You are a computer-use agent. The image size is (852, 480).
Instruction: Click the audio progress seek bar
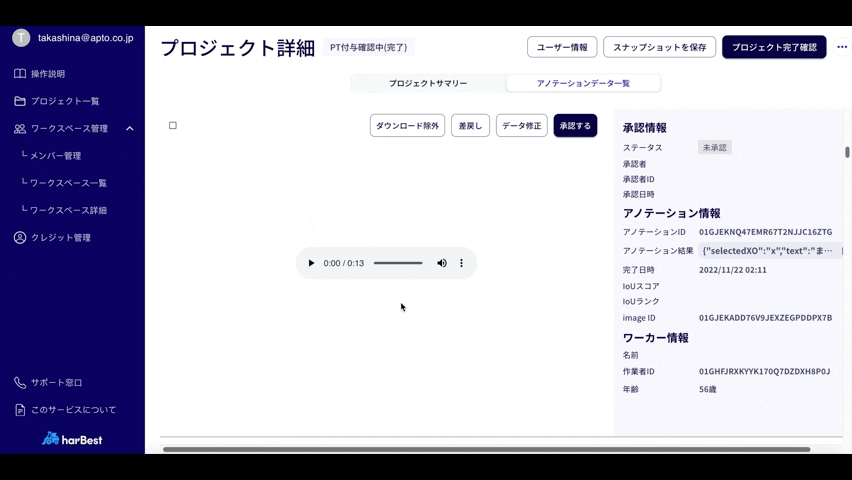pyautogui.click(x=398, y=263)
